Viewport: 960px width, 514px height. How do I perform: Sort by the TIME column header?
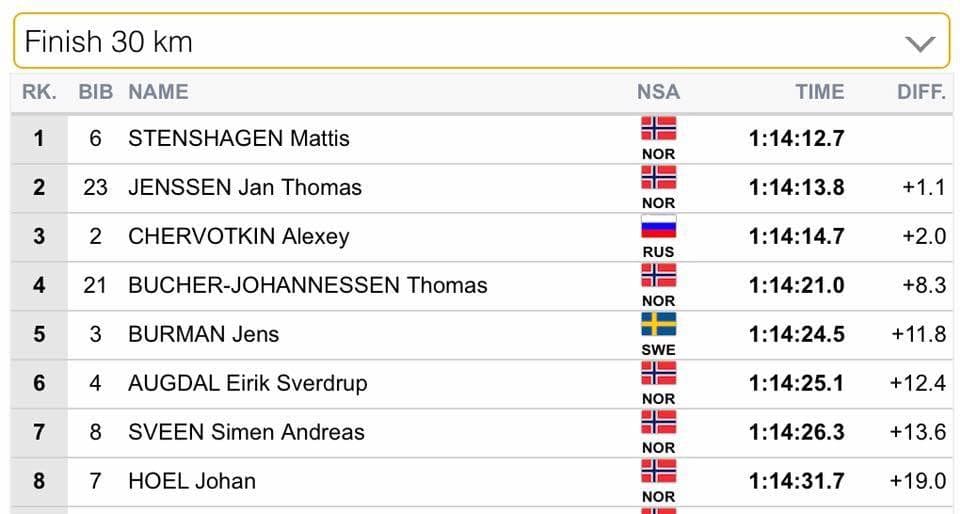point(820,92)
